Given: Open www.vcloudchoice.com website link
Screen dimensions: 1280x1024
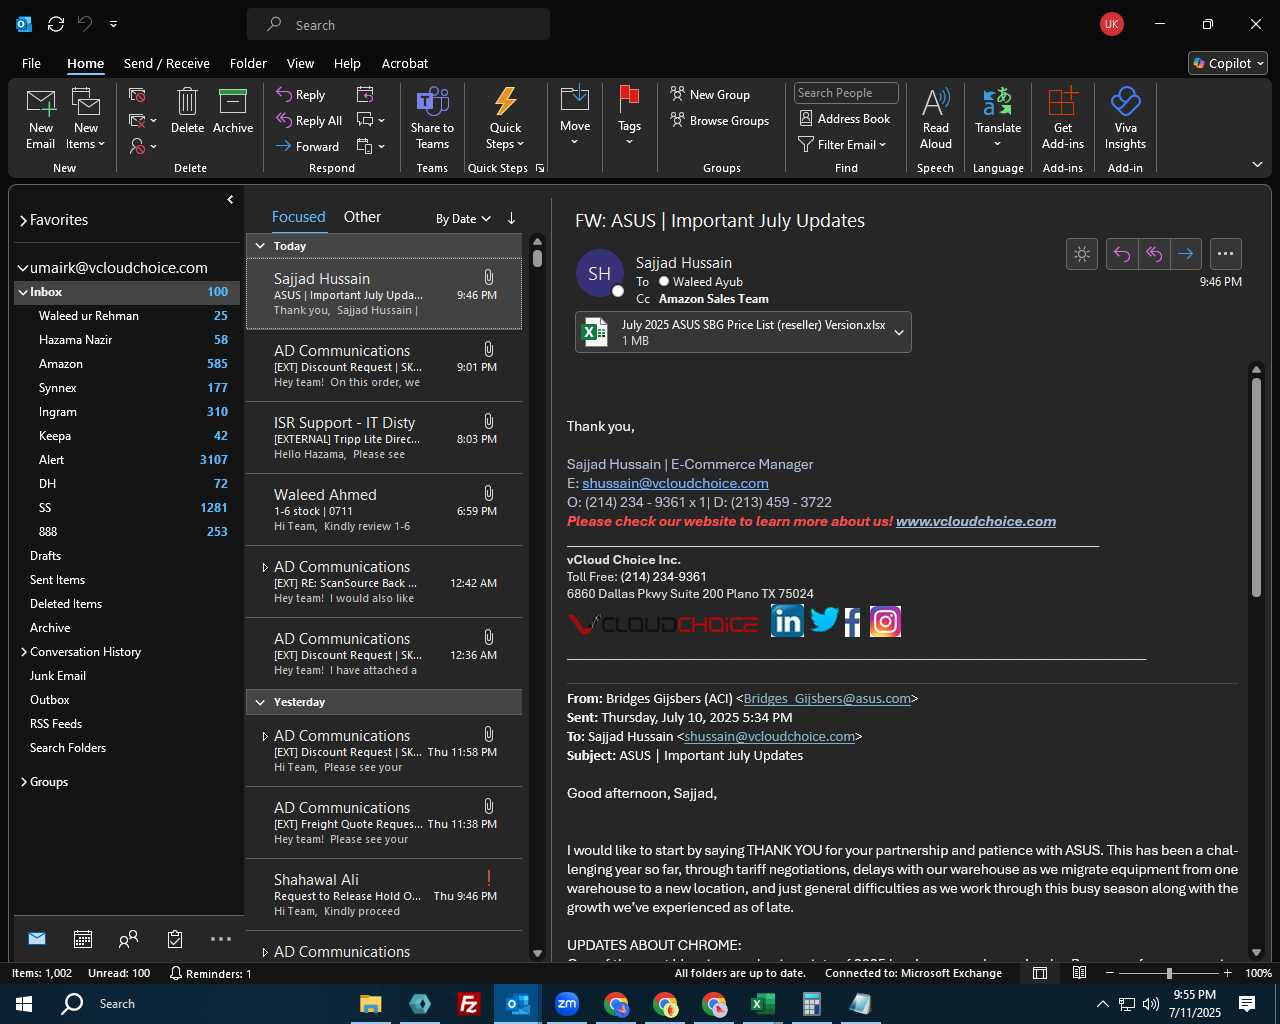Looking at the screenshot, I should point(976,521).
